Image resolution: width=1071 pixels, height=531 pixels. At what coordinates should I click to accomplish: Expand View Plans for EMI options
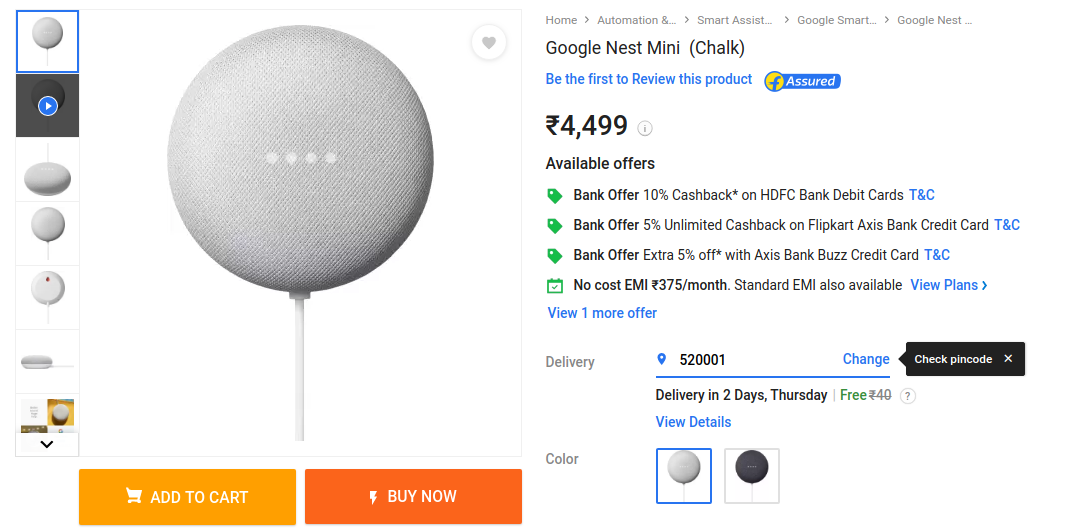[948, 285]
